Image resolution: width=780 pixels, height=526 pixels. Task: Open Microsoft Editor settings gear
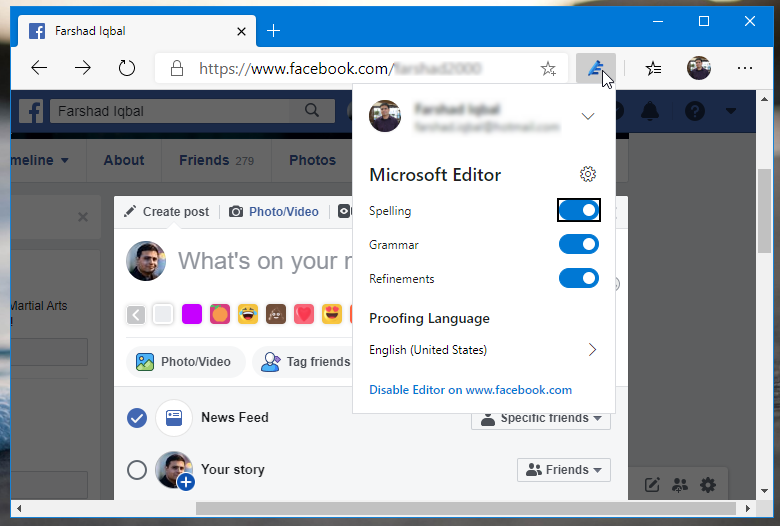pyautogui.click(x=588, y=175)
